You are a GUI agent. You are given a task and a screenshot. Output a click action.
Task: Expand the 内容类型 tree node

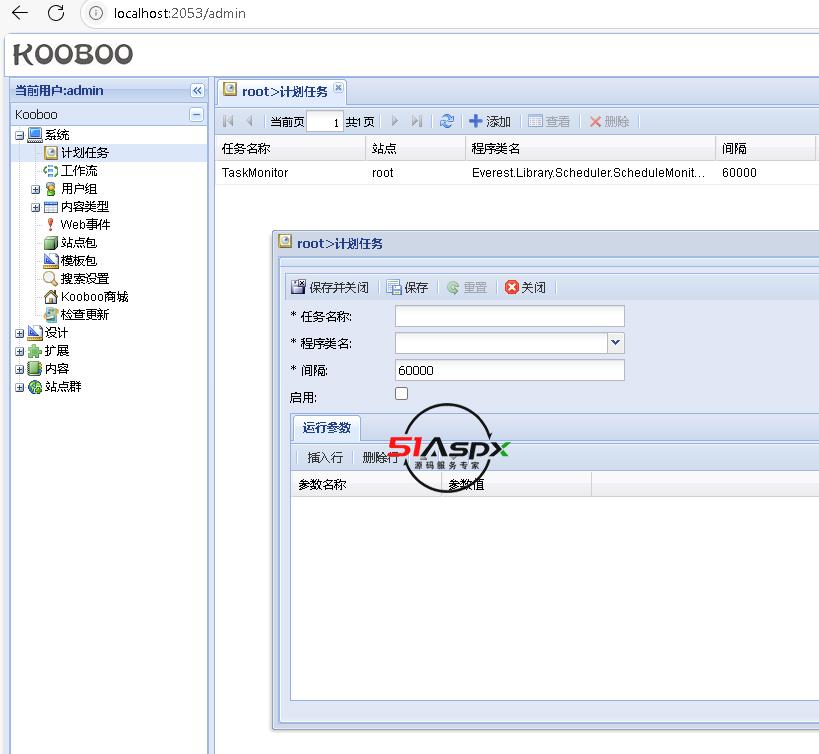tap(36, 207)
